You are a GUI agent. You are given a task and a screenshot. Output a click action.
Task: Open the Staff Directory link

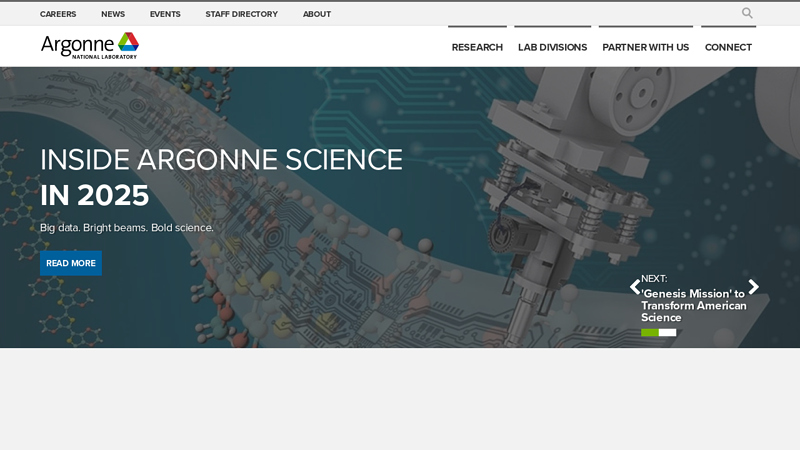tap(242, 14)
